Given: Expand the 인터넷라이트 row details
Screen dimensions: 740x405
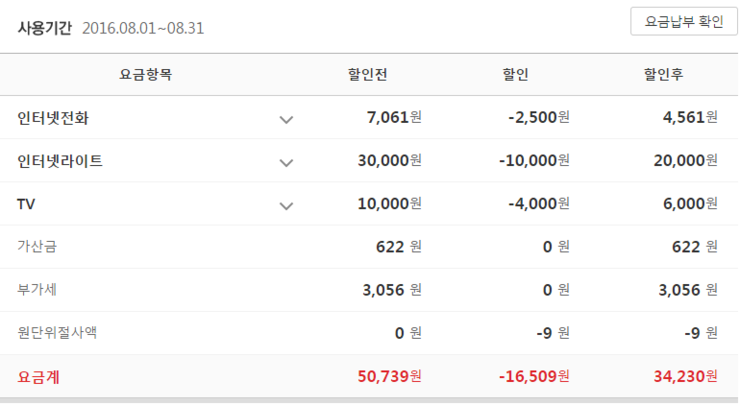Looking at the screenshot, I should 287,162.
